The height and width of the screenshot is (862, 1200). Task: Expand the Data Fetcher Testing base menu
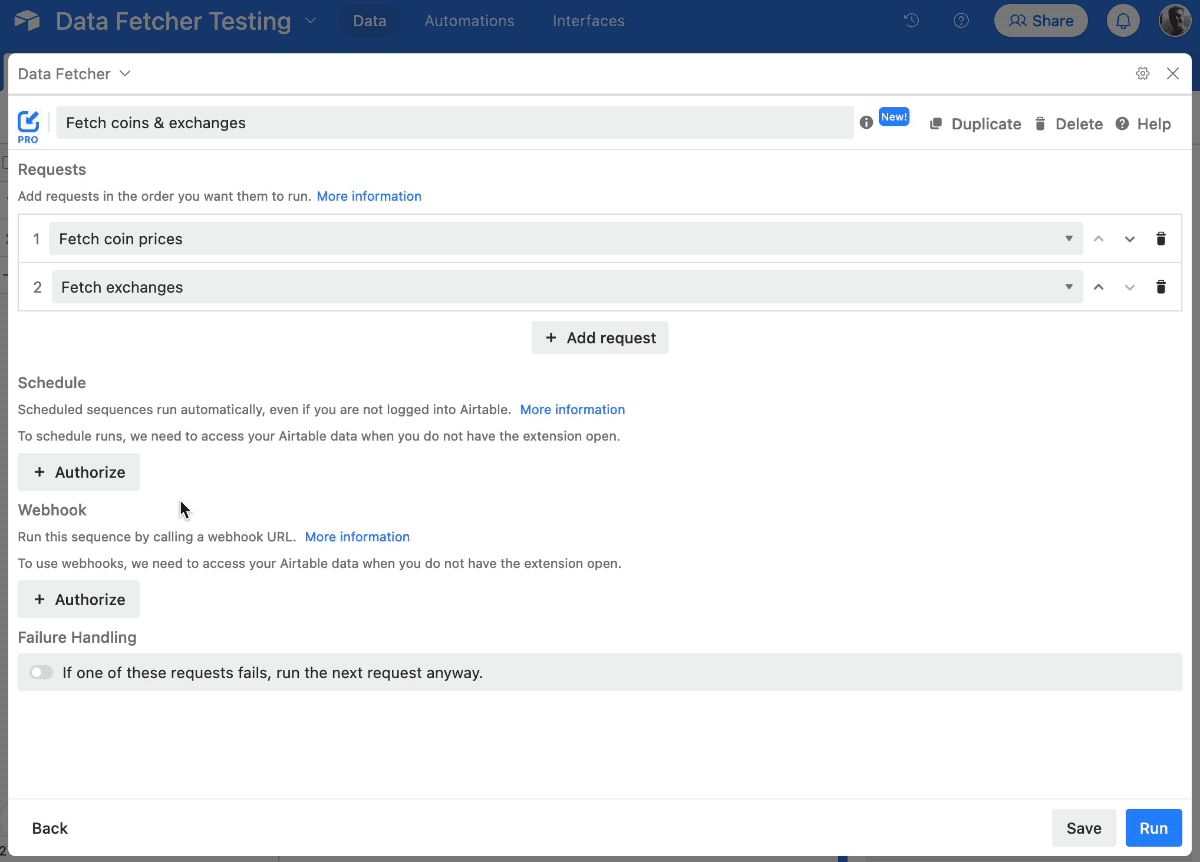click(309, 21)
